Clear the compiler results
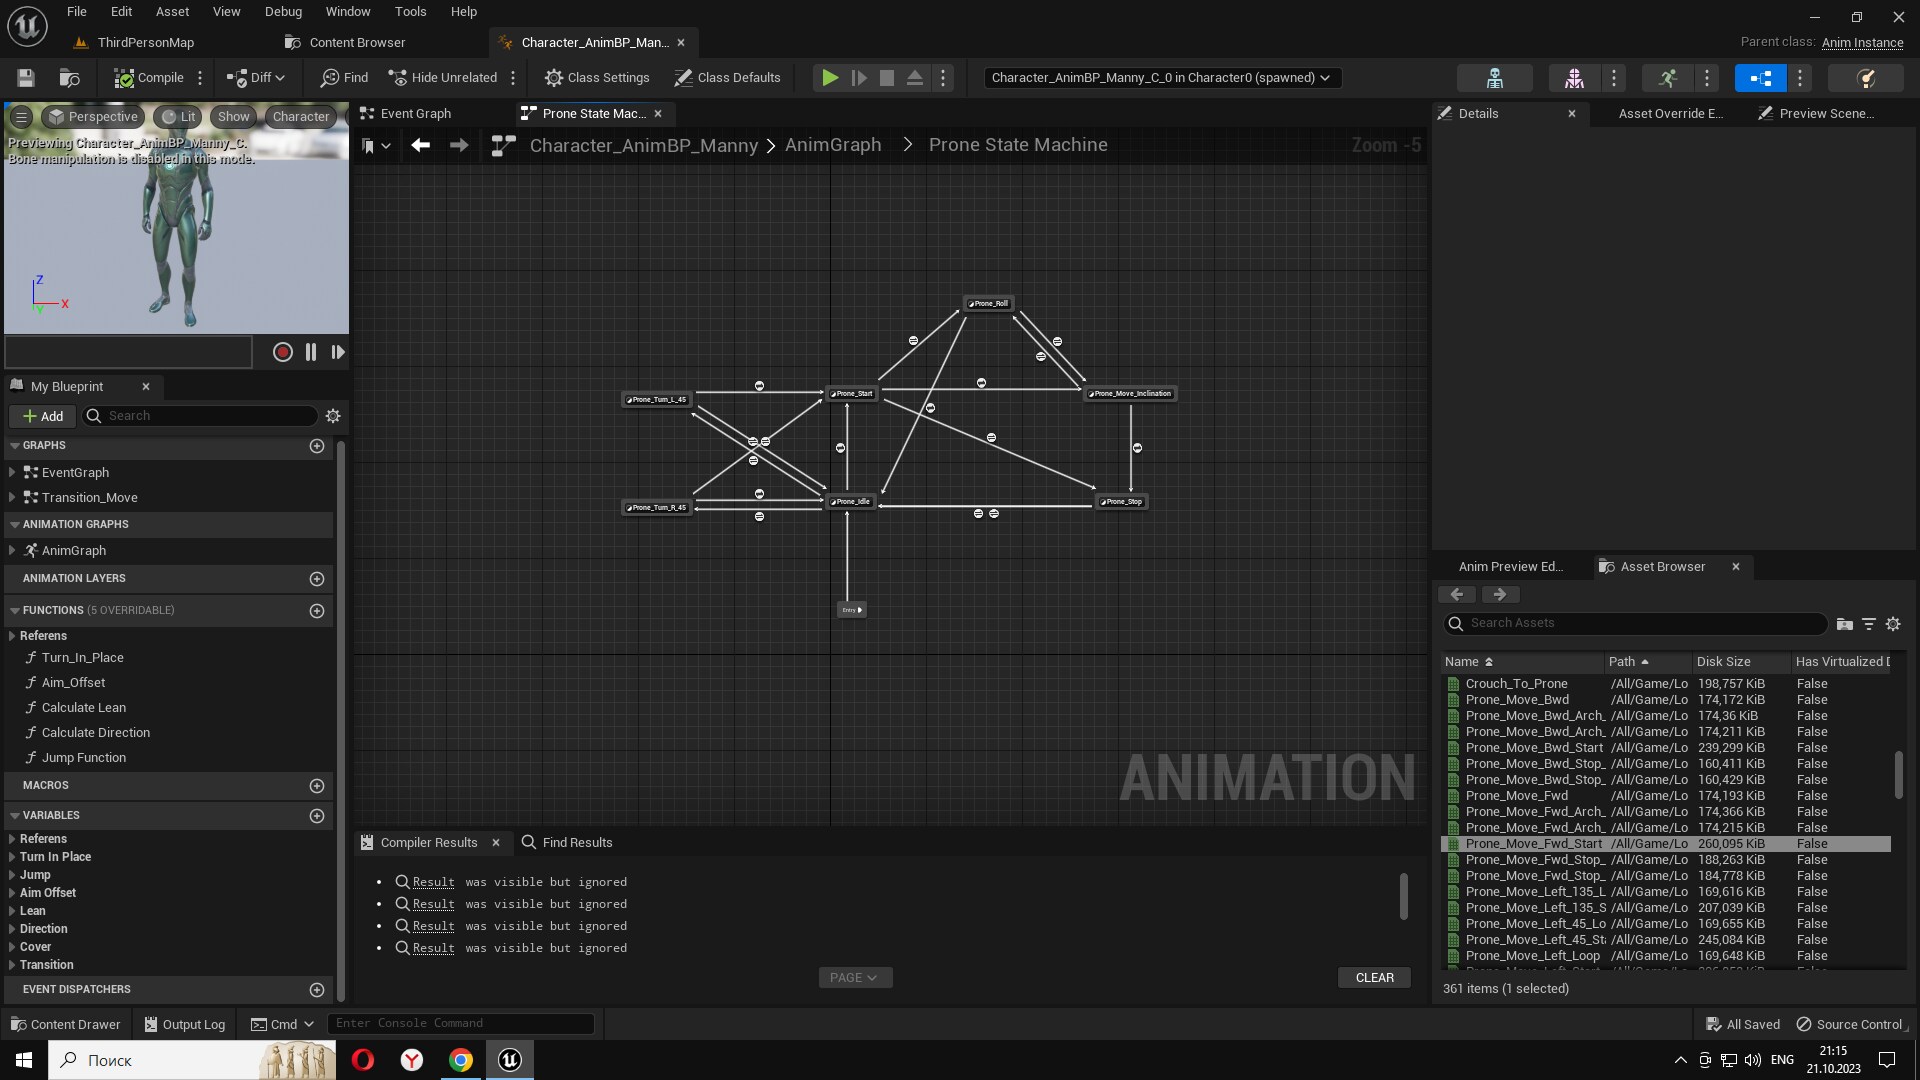Screen dimensions: 1920x1080 (x=1374, y=978)
